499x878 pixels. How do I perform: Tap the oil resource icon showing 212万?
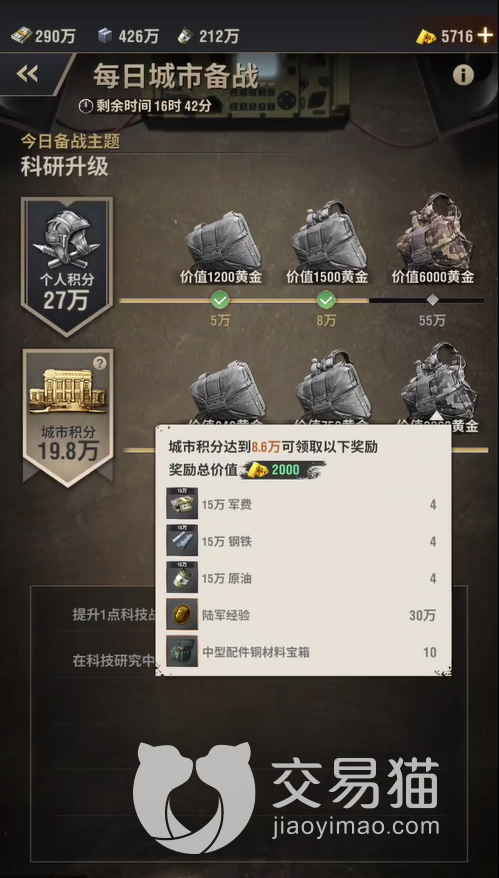[x=185, y=36]
